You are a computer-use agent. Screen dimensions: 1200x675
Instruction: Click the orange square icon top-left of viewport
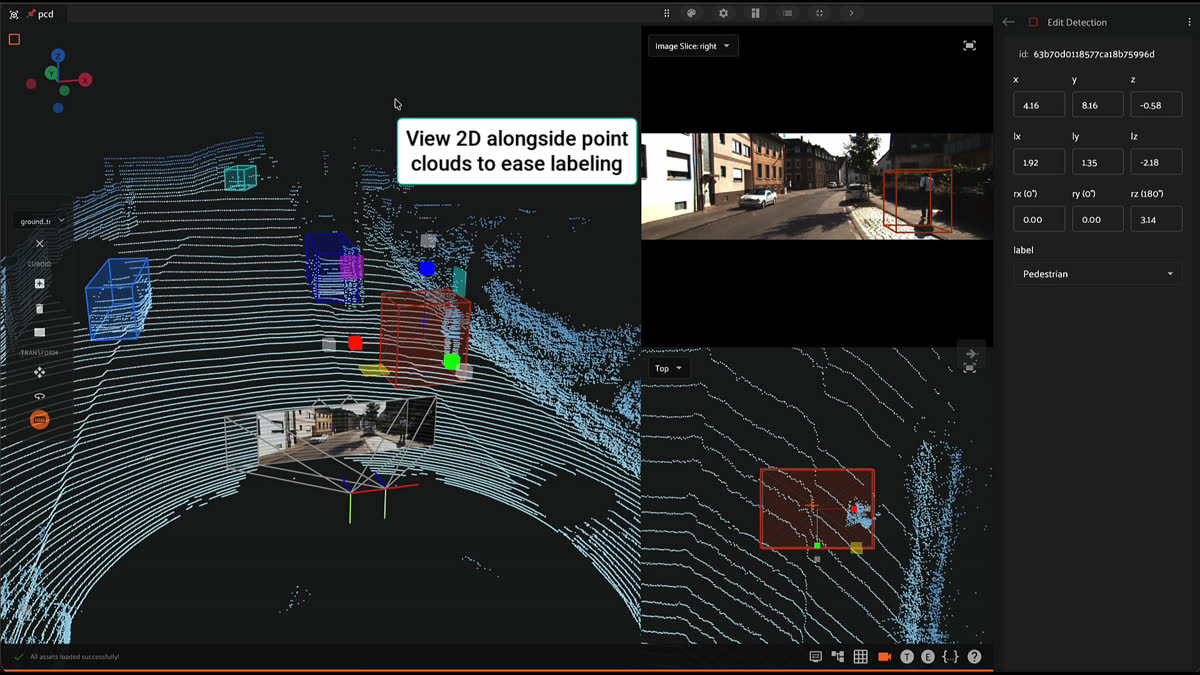(14, 40)
